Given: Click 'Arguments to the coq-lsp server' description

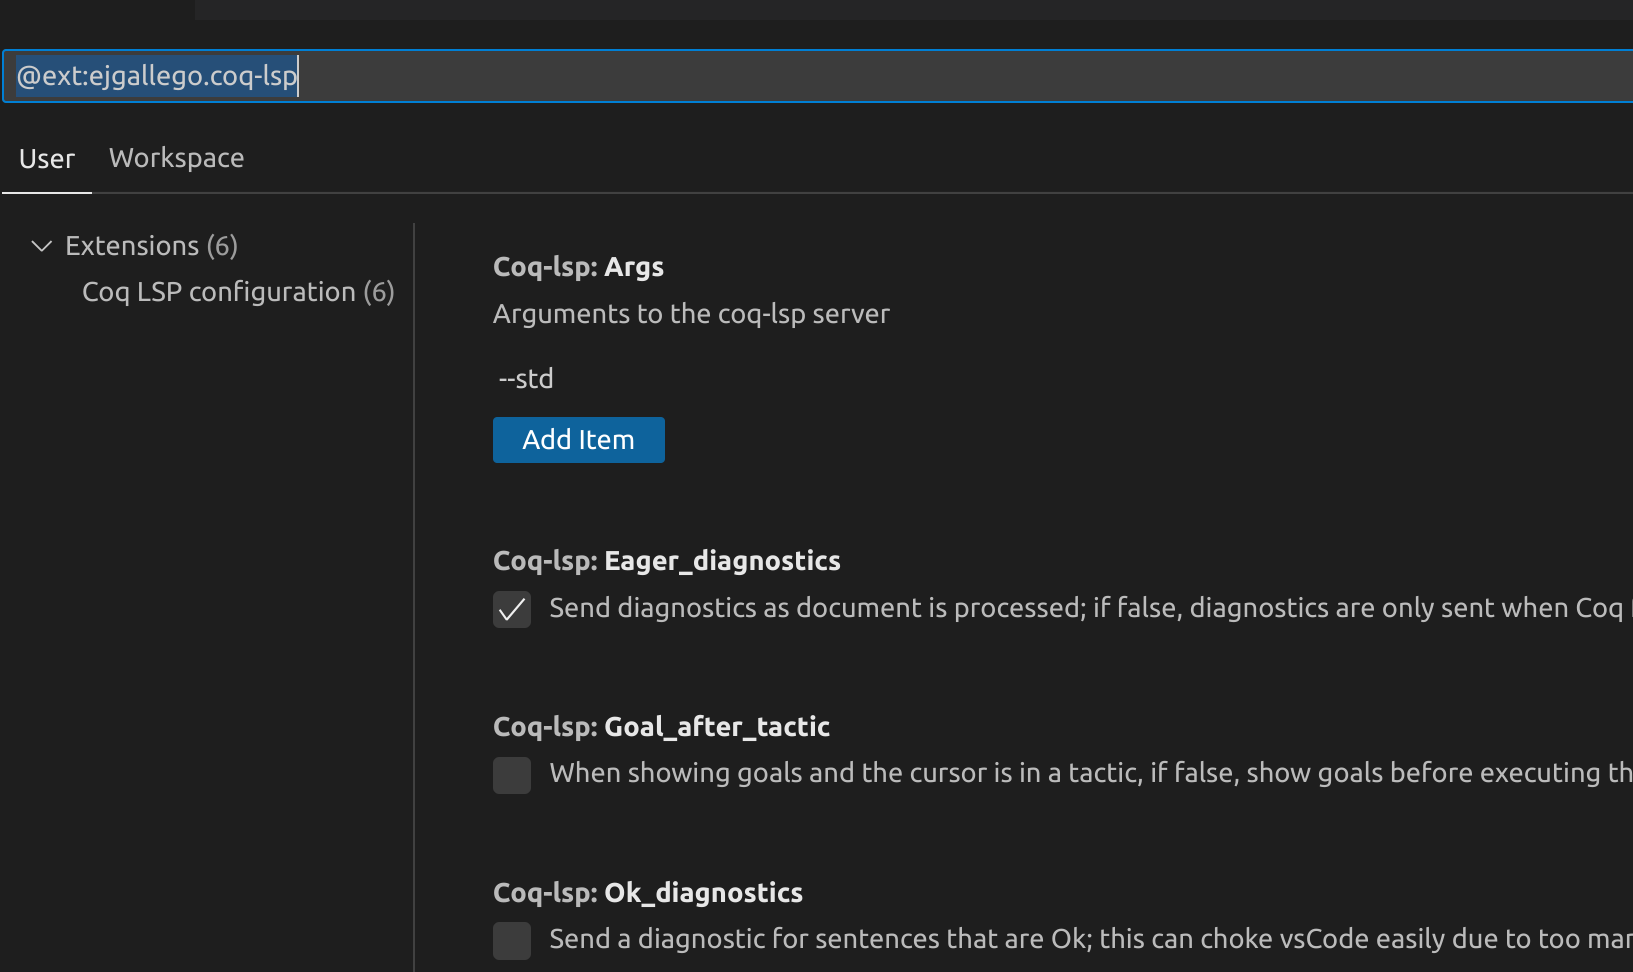Looking at the screenshot, I should [x=691, y=314].
